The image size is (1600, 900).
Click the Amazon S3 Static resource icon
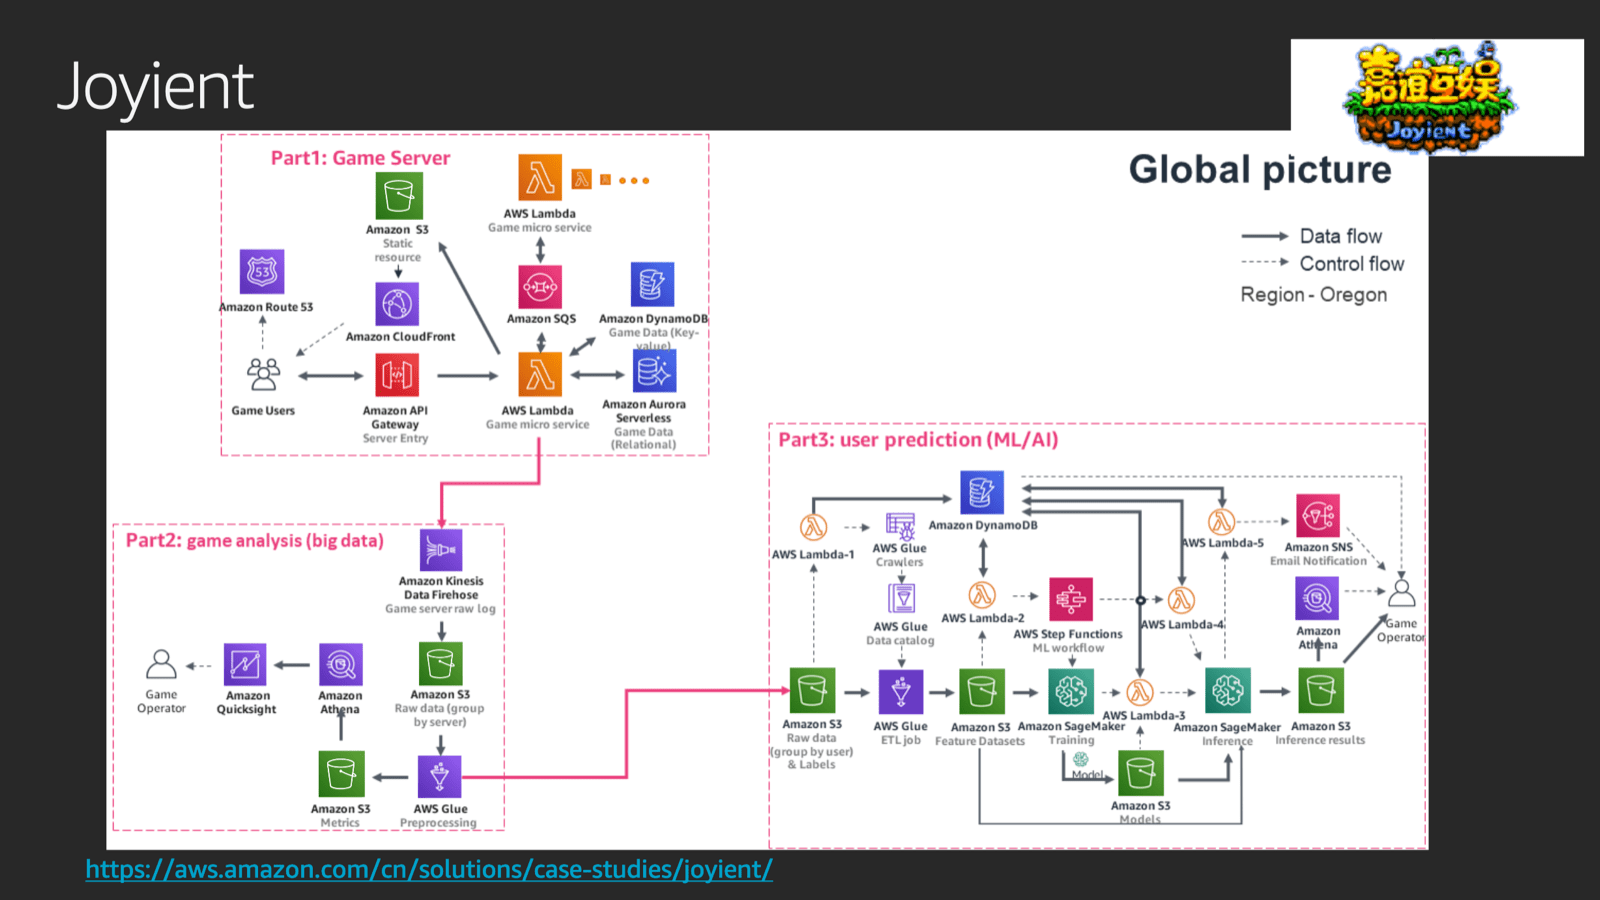(399, 196)
